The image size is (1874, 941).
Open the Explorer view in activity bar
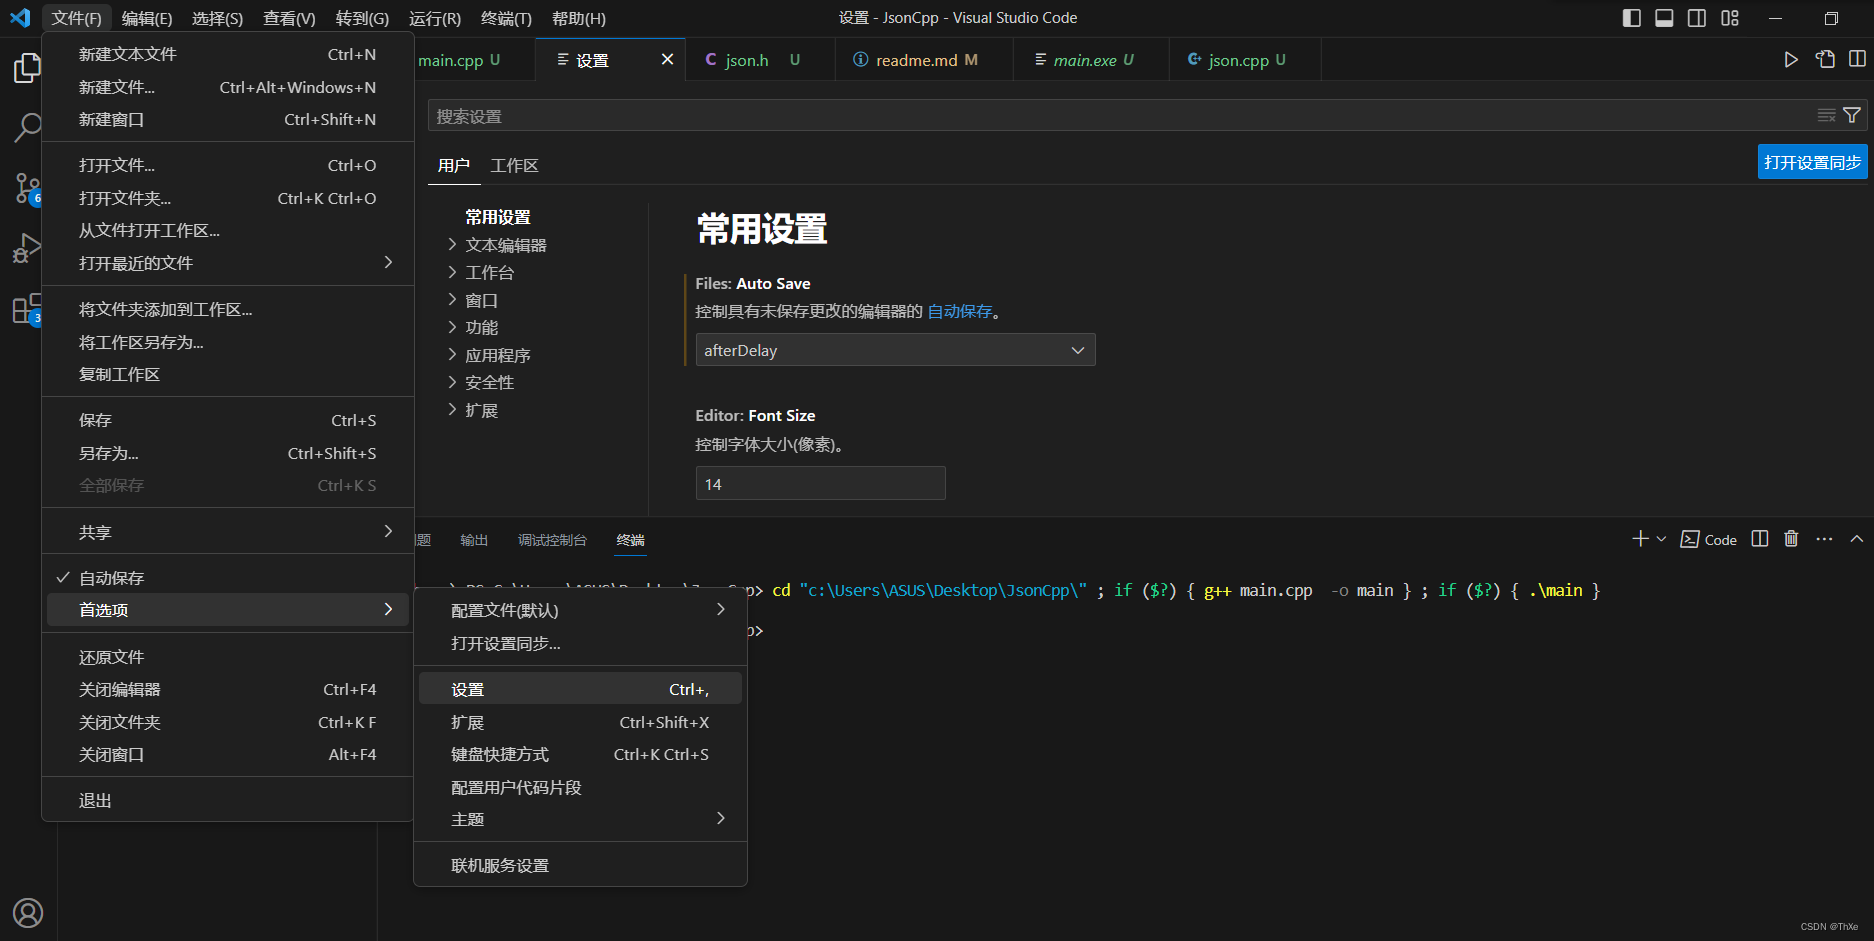point(27,68)
